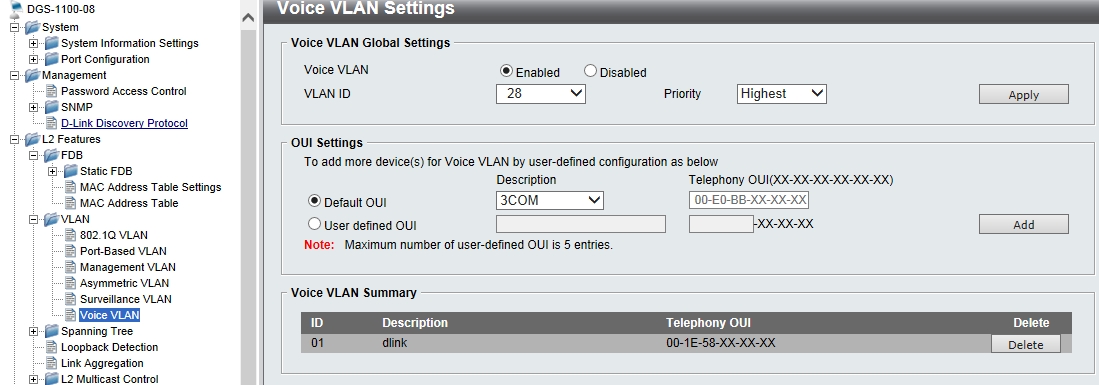Click the Port Configuration folder icon
The width and height of the screenshot is (1099, 385).
coord(51,59)
